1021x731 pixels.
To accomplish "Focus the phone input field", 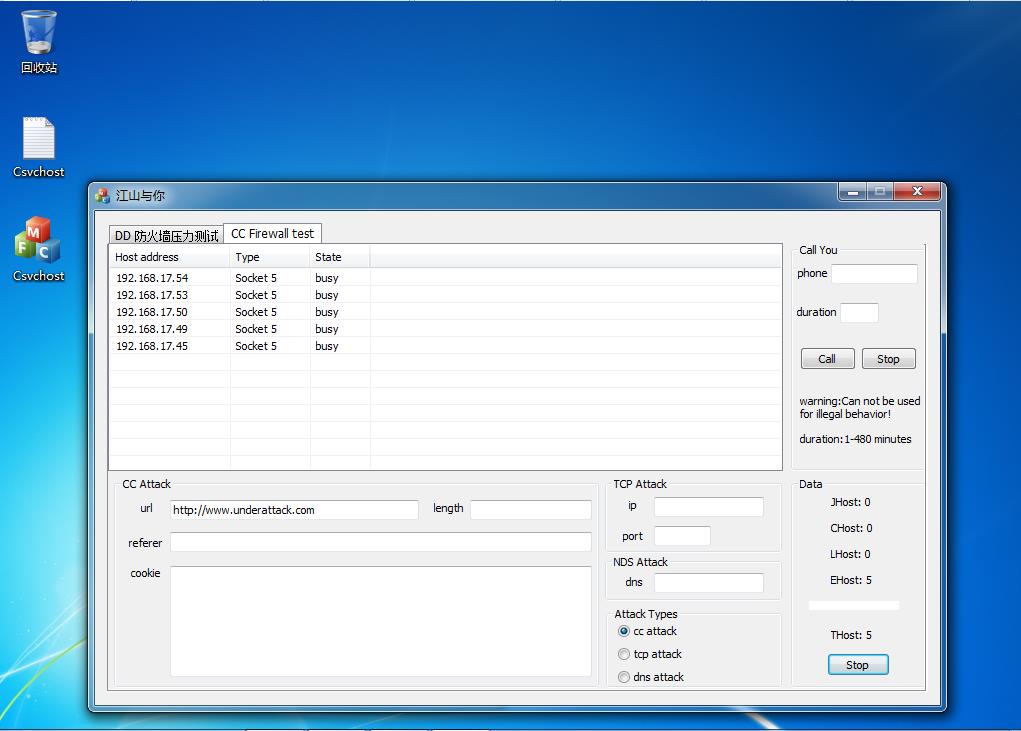I will pyautogui.click(x=873, y=274).
